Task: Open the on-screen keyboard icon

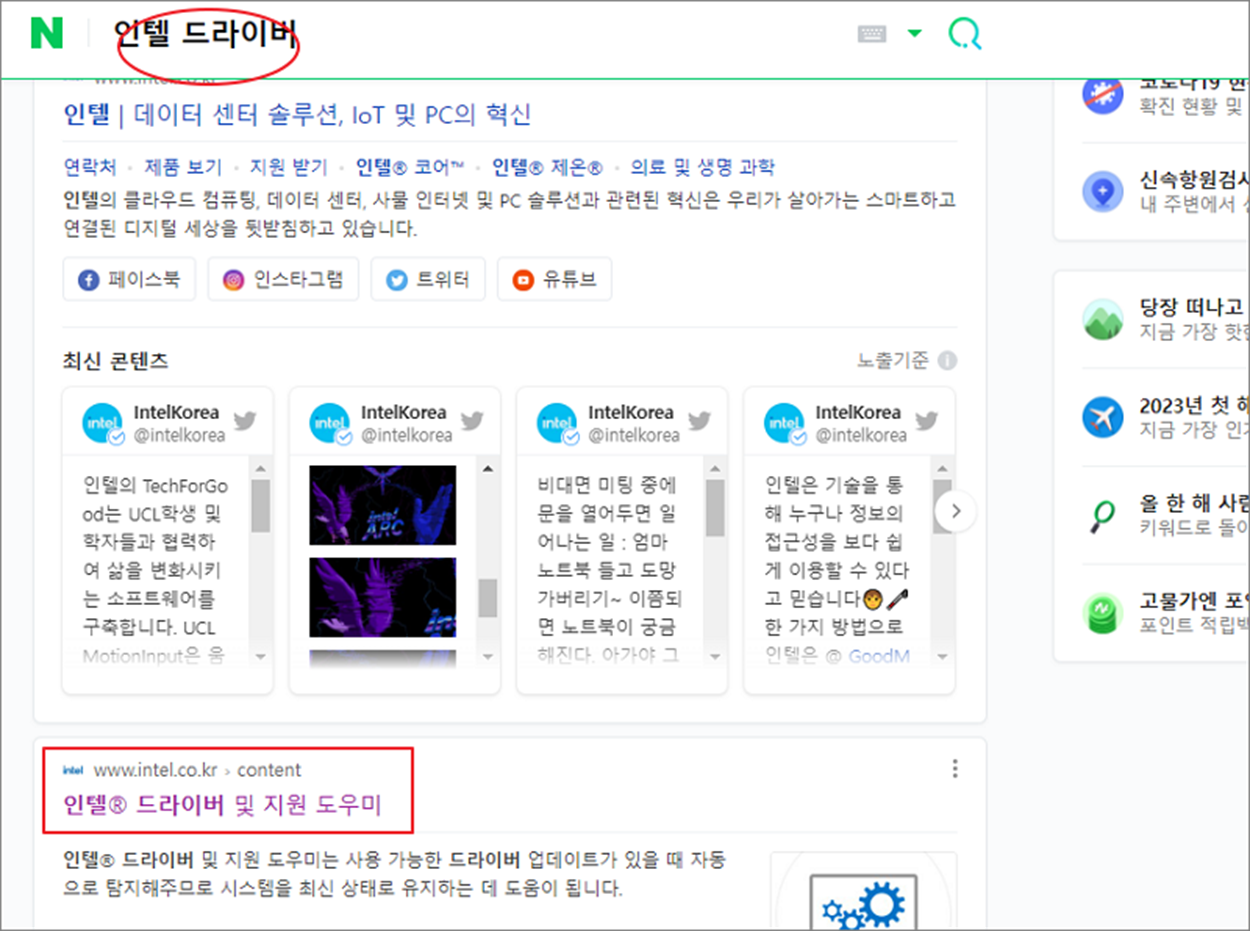Action: [872, 34]
